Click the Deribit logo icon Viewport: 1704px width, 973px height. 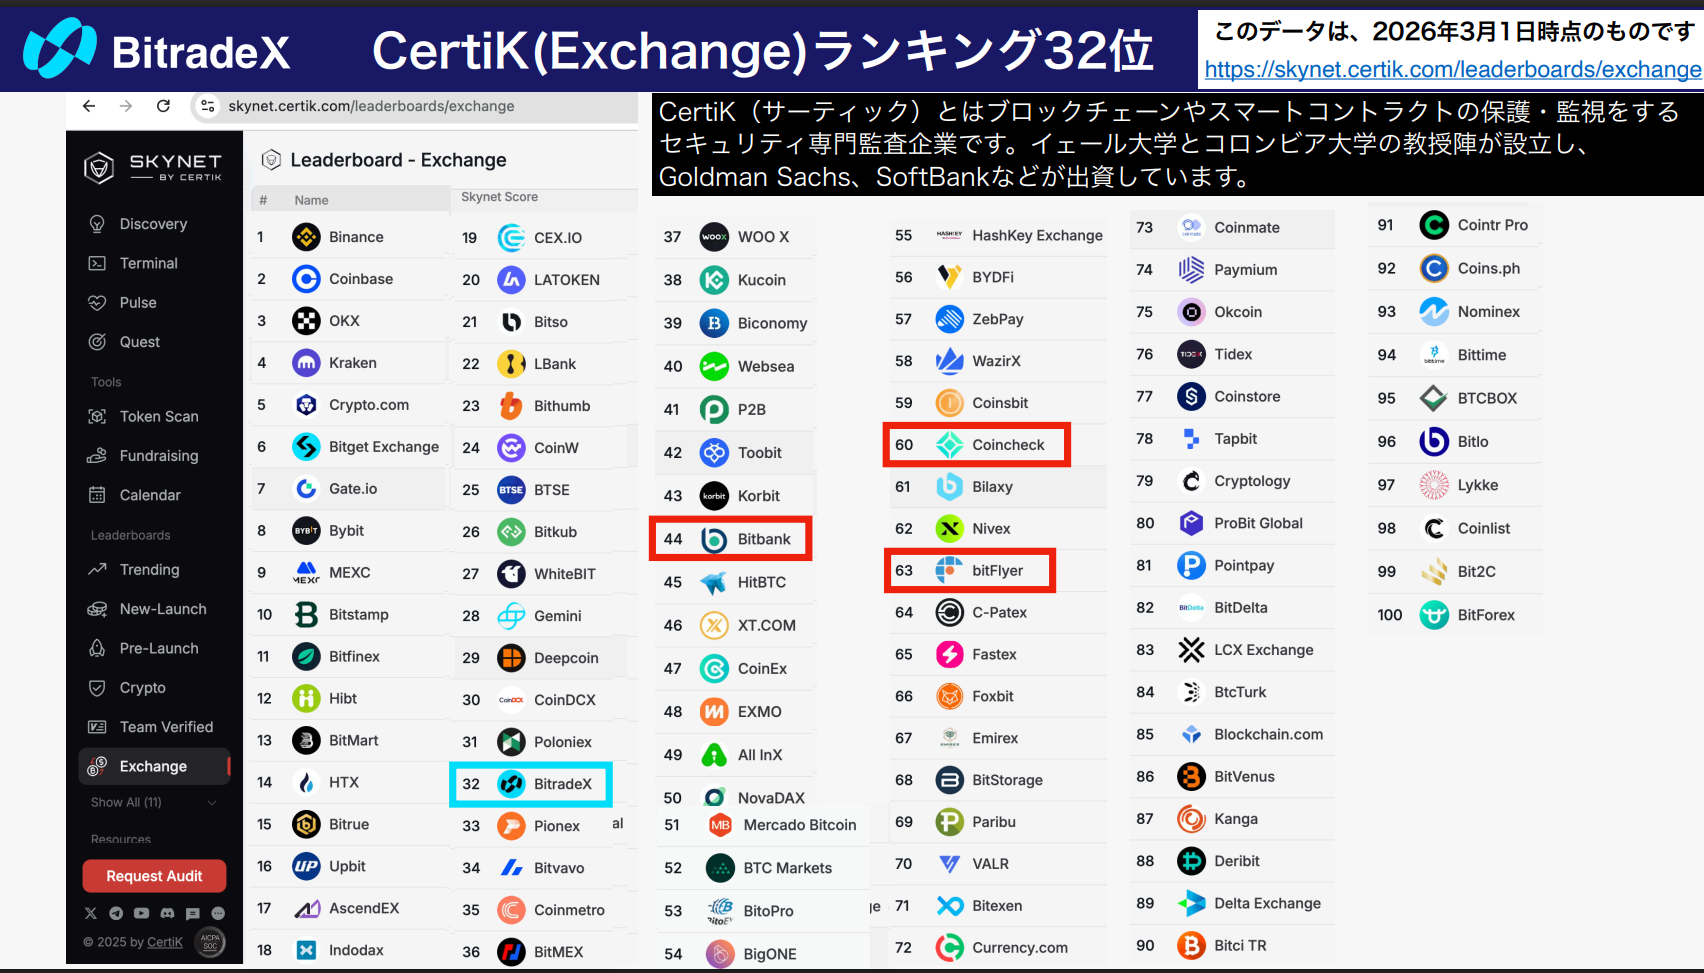click(x=1191, y=861)
